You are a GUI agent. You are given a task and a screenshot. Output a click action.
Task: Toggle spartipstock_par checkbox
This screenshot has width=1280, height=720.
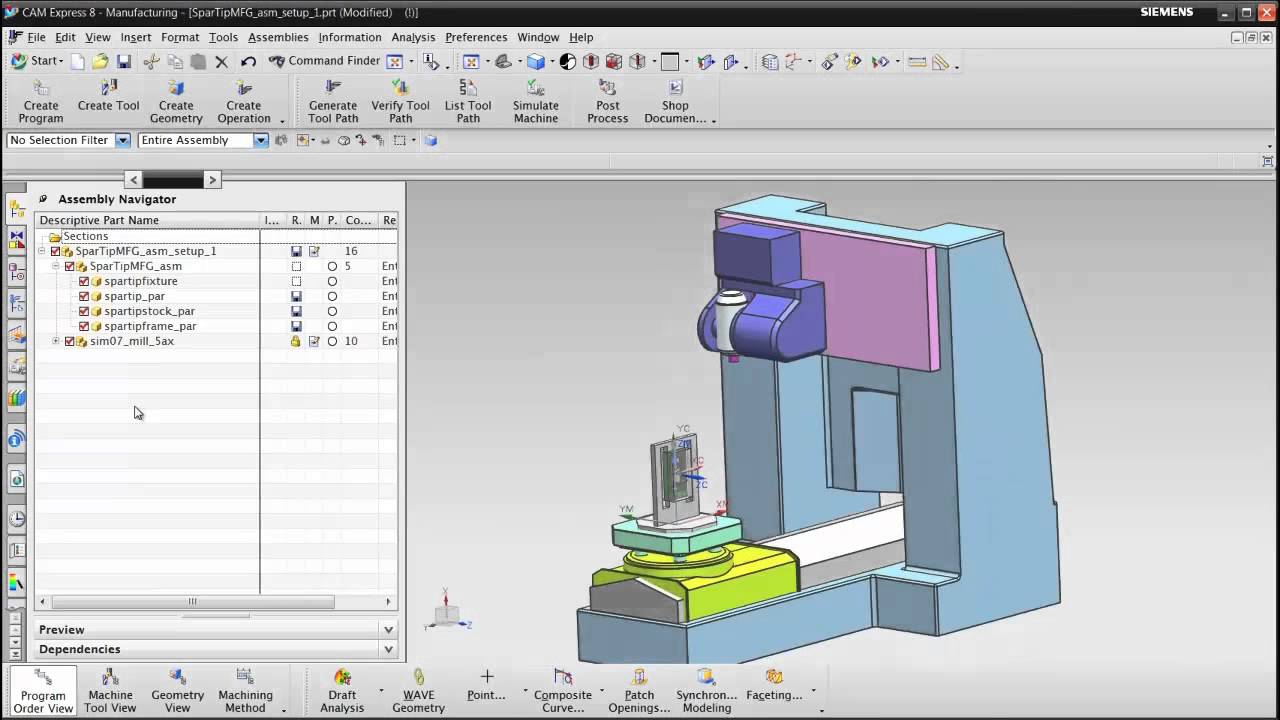[x=84, y=311]
